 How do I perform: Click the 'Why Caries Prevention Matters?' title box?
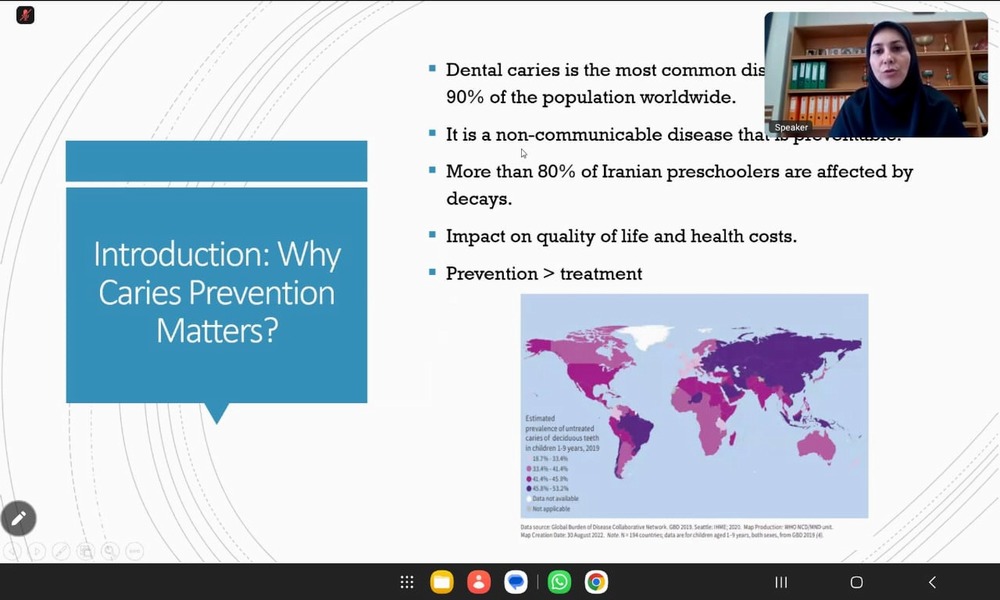pos(216,293)
